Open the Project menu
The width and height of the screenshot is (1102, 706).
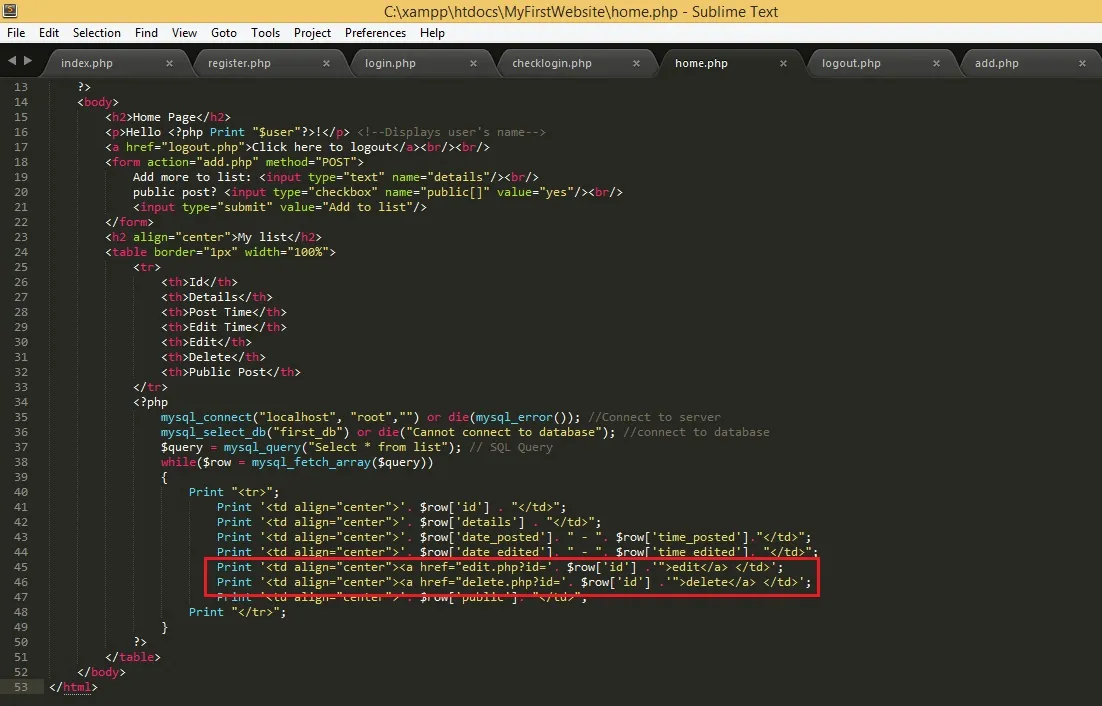tap(312, 33)
